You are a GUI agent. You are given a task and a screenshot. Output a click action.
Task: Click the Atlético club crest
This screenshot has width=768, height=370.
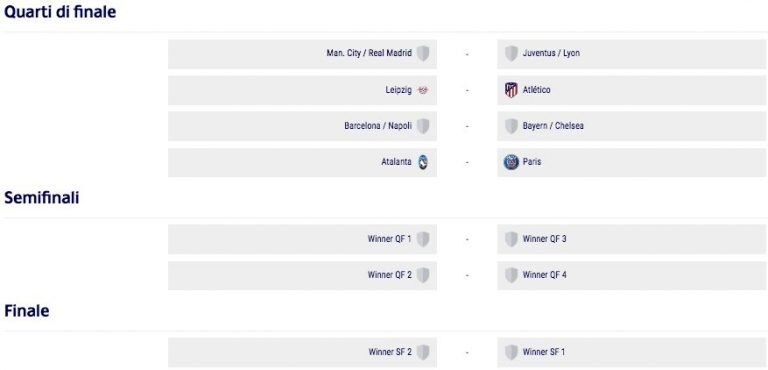click(511, 90)
